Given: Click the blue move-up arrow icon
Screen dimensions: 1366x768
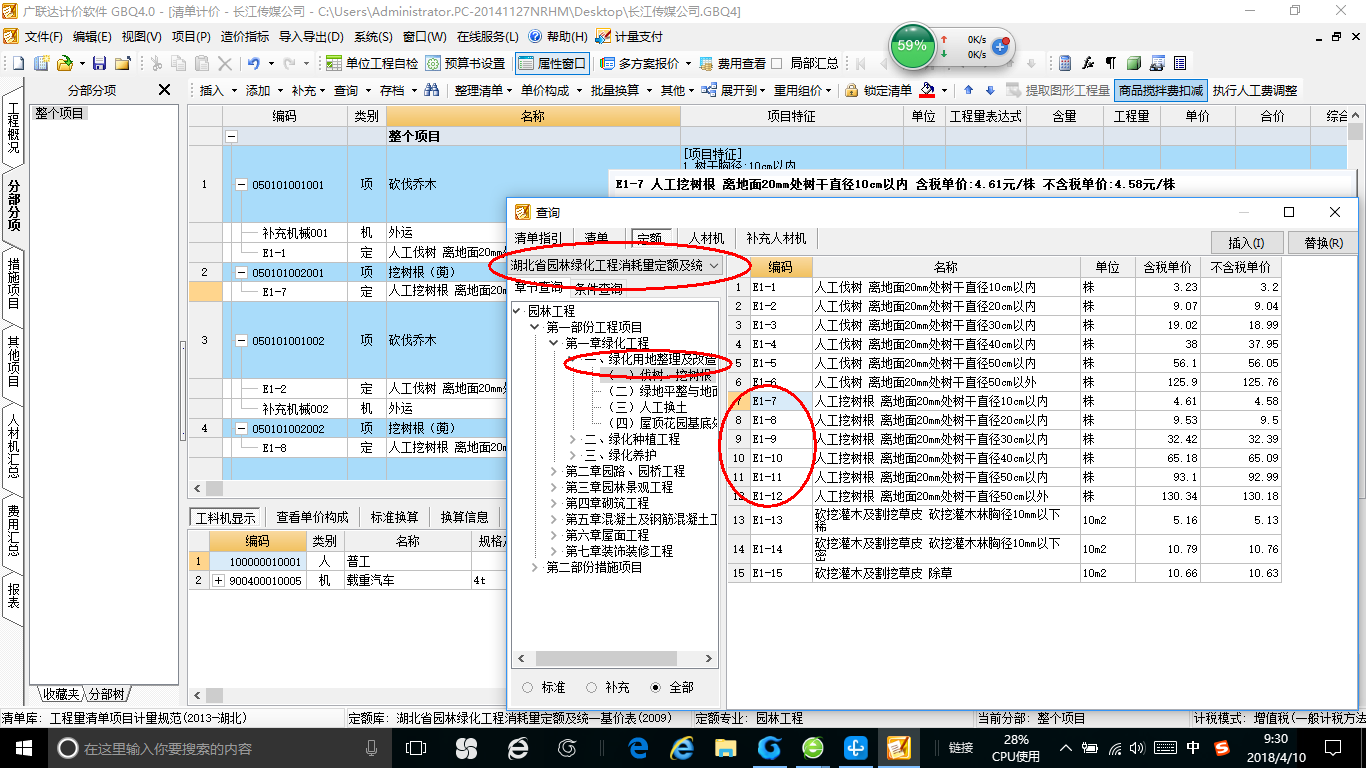Looking at the screenshot, I should (968, 90).
